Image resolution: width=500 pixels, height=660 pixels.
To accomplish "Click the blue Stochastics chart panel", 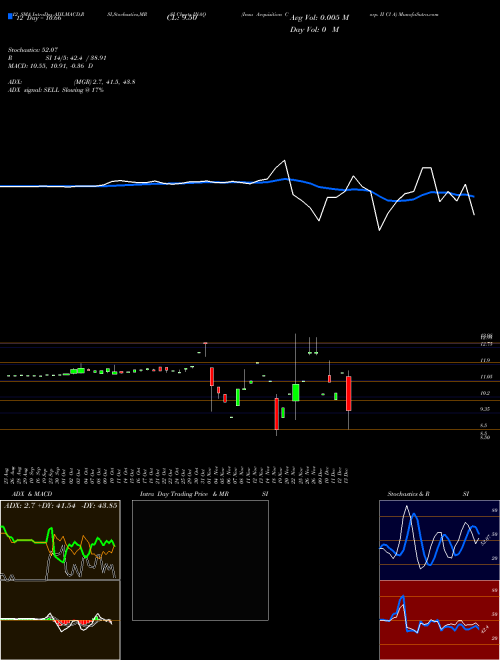I will 439,540.
